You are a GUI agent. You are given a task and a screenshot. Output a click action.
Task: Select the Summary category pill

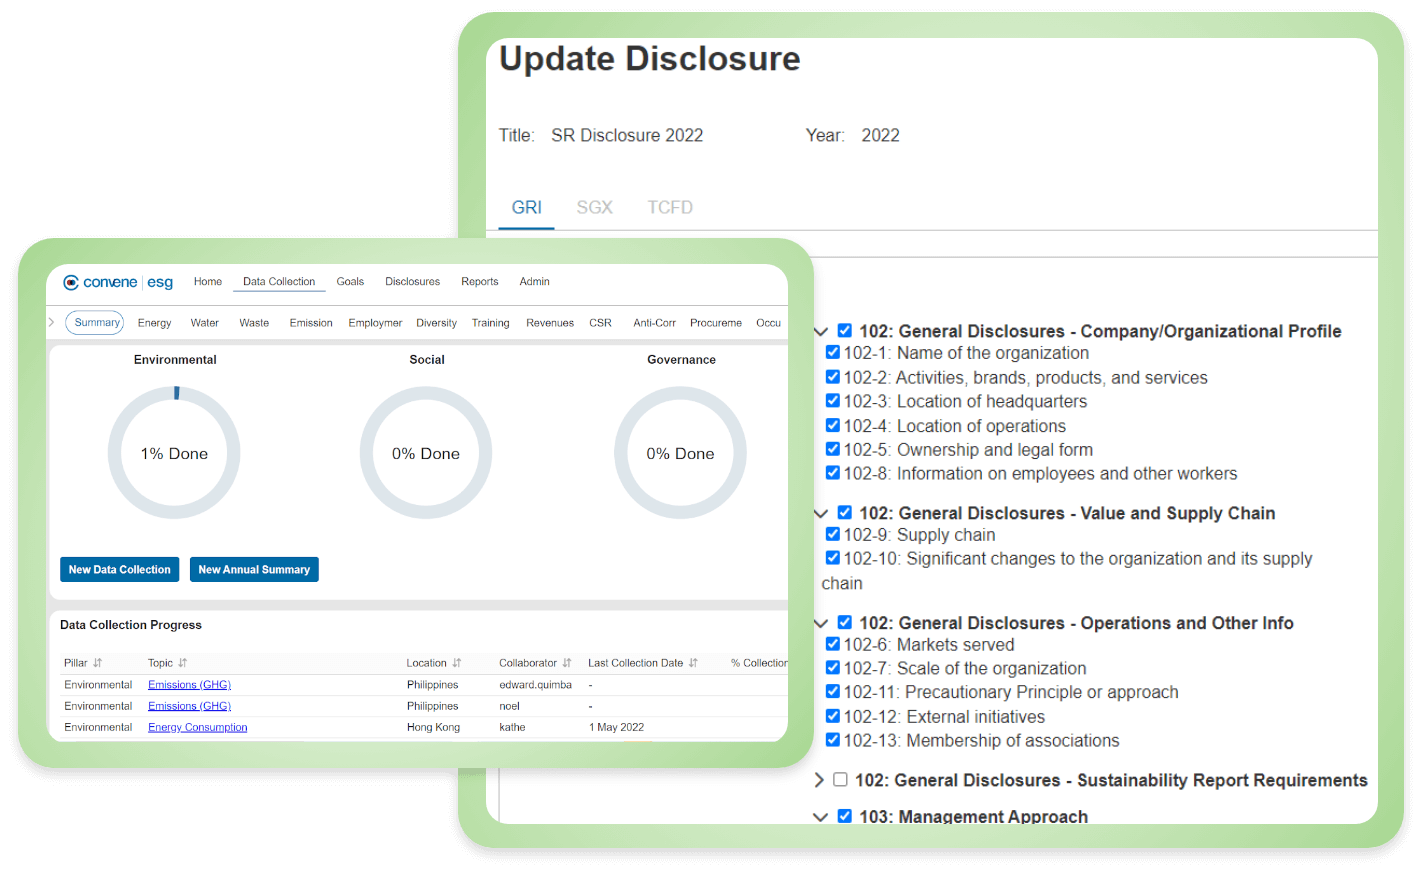tap(96, 323)
